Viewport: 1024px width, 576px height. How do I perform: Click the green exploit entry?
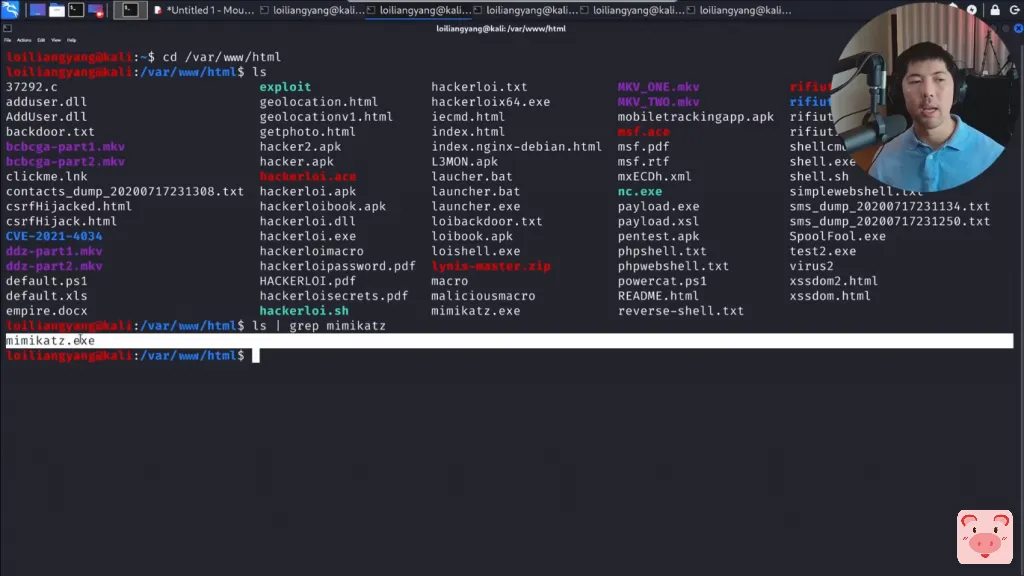click(285, 87)
